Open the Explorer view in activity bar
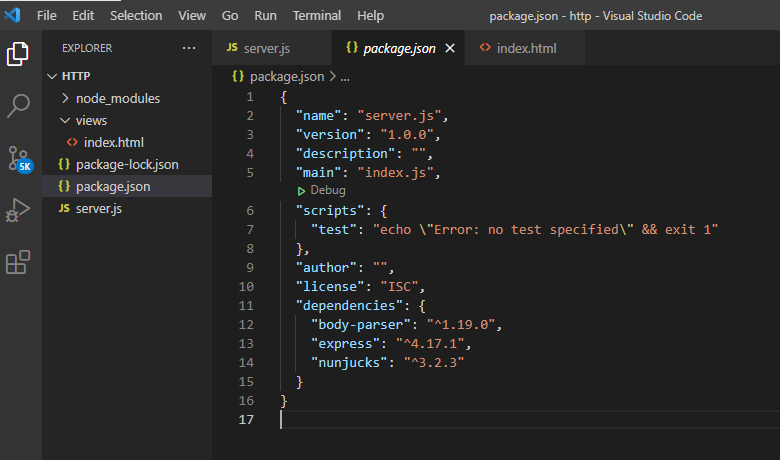Screen dimensions: 780x460 click(18, 53)
